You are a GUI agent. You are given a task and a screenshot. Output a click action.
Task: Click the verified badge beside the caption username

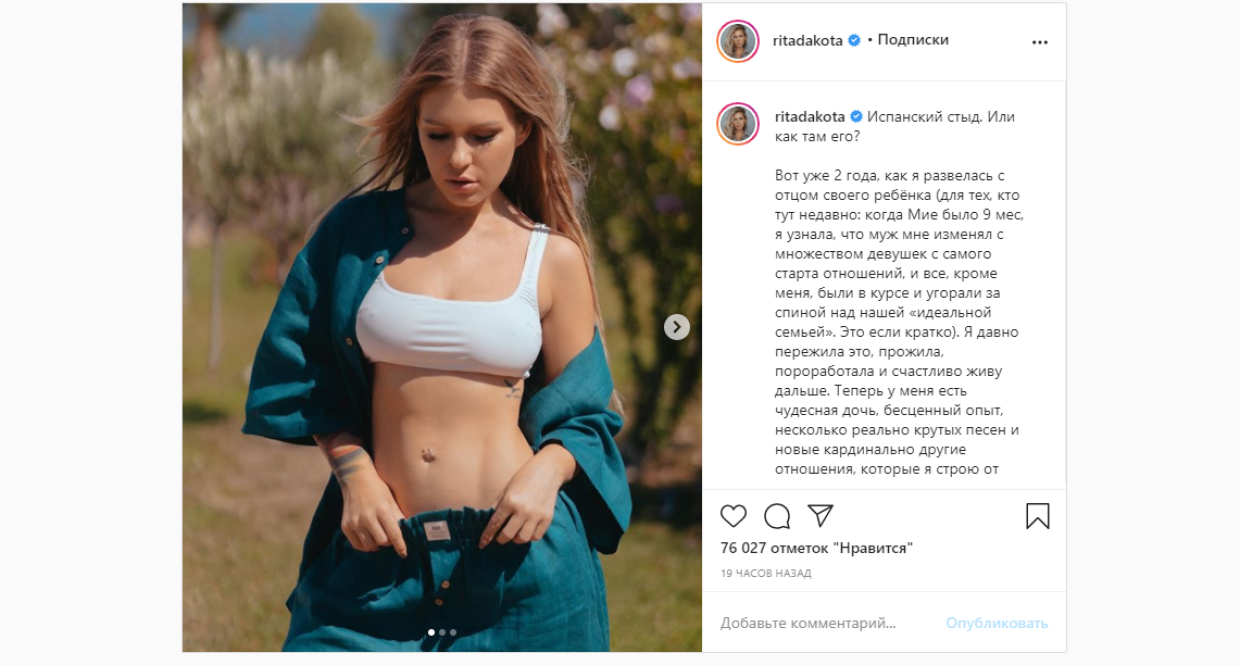click(x=856, y=116)
